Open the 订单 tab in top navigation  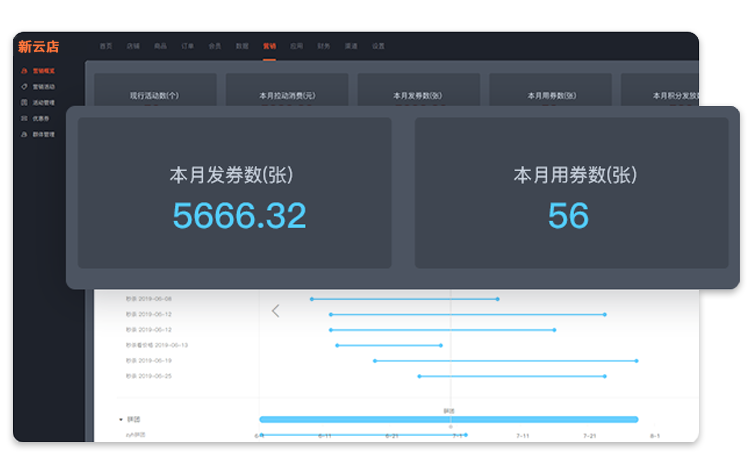point(188,46)
